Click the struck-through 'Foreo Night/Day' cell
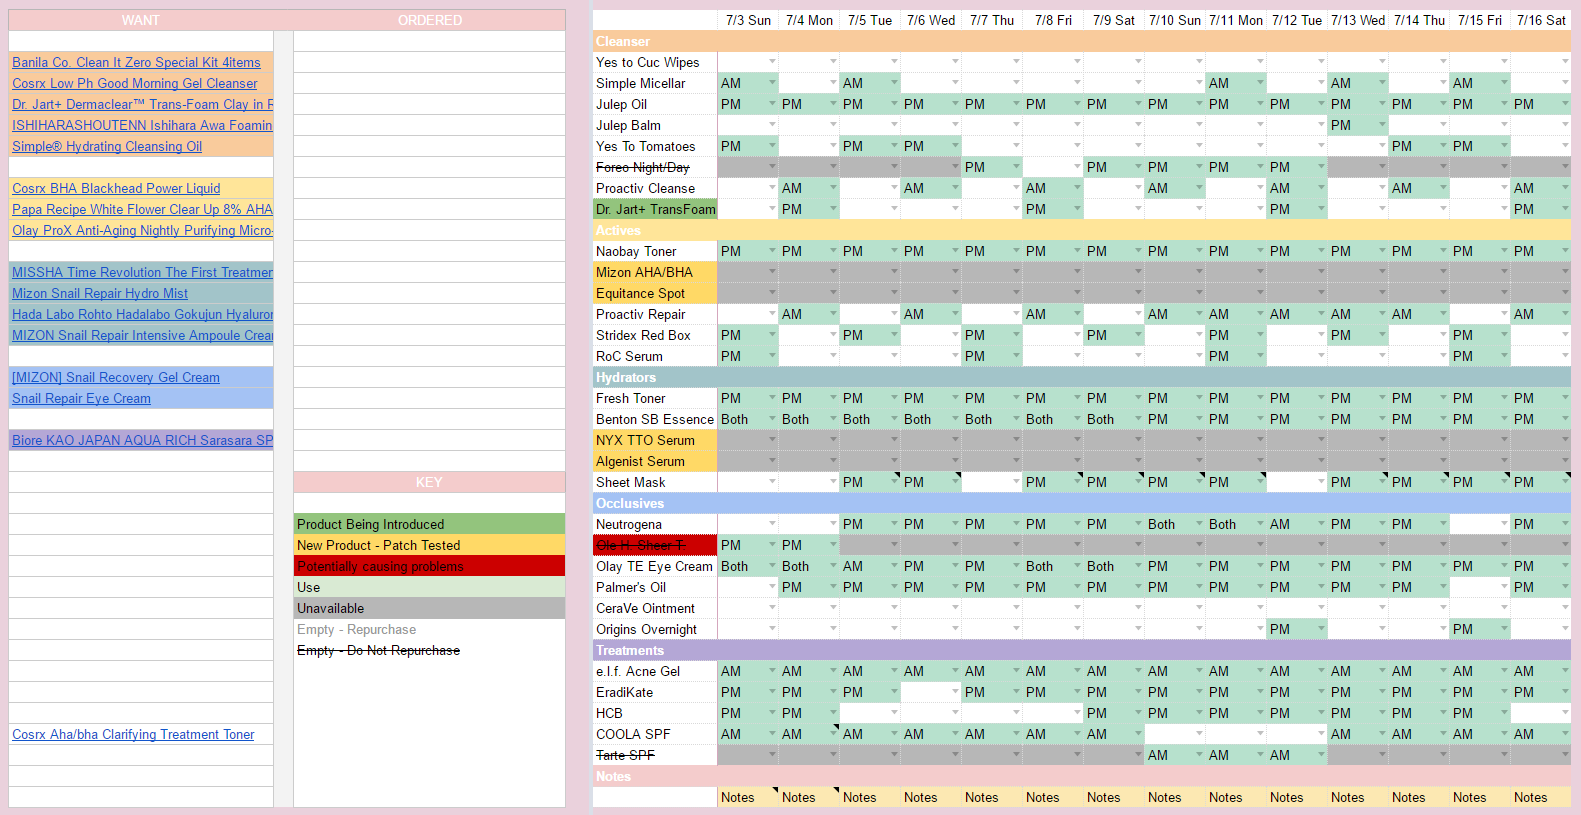1581x815 pixels. pyautogui.click(x=655, y=167)
